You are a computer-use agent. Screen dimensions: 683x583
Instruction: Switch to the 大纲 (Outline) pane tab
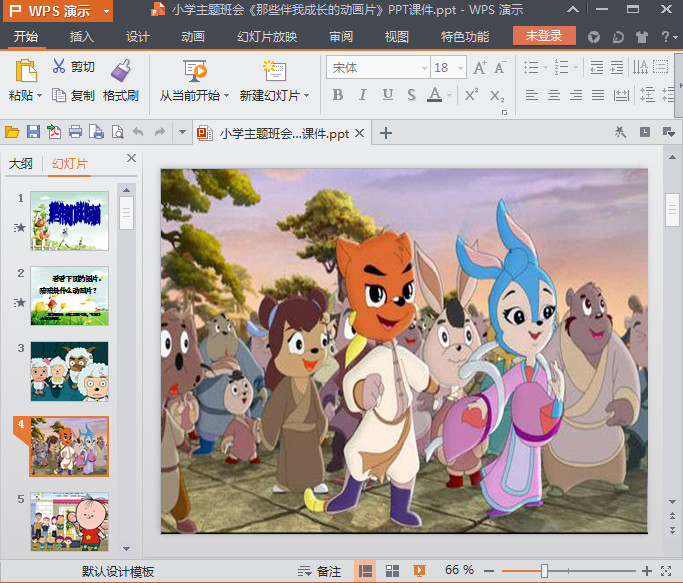click(21, 164)
